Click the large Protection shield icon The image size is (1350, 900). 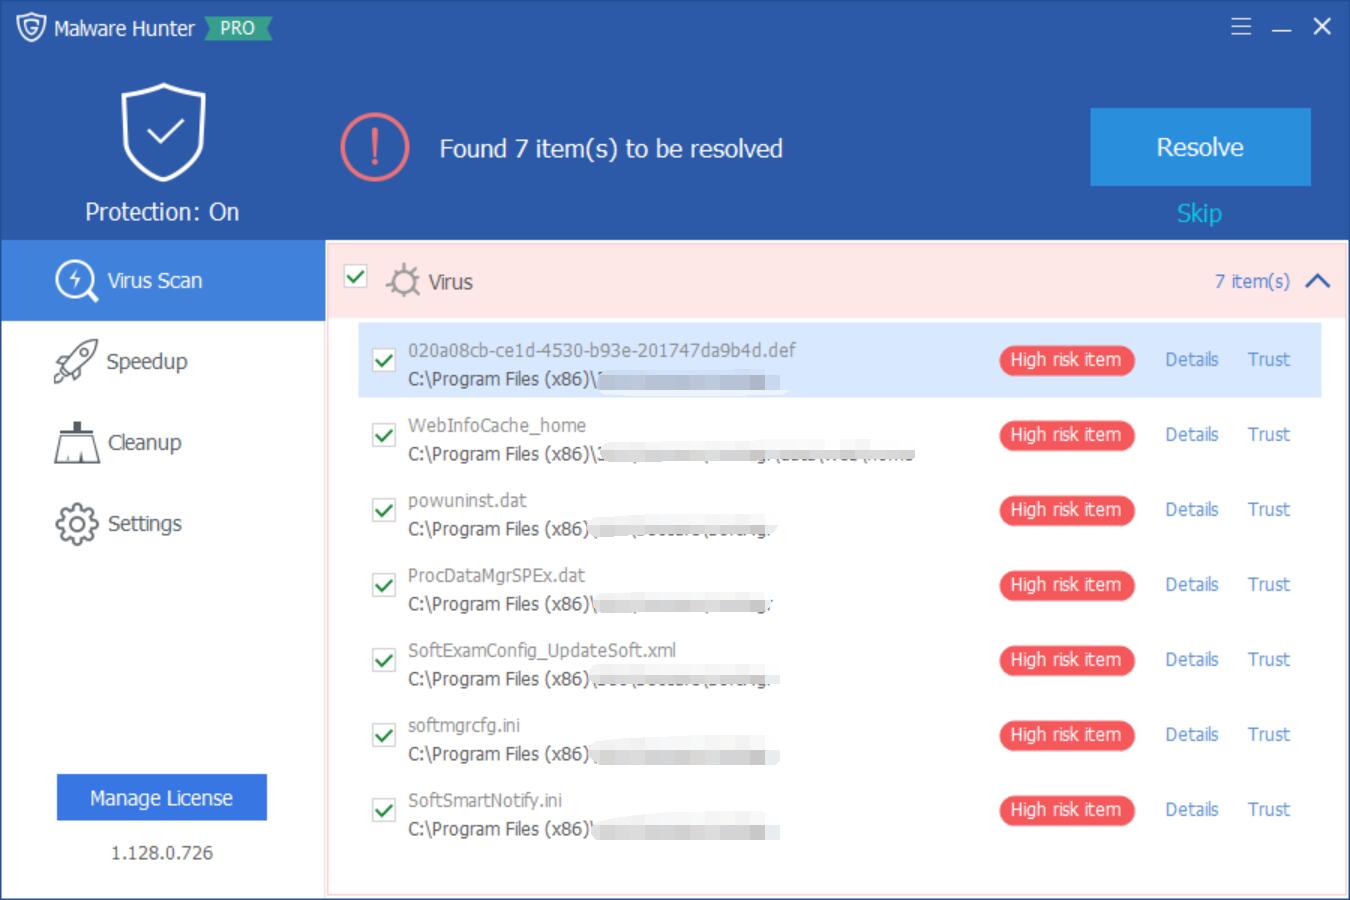point(163,132)
